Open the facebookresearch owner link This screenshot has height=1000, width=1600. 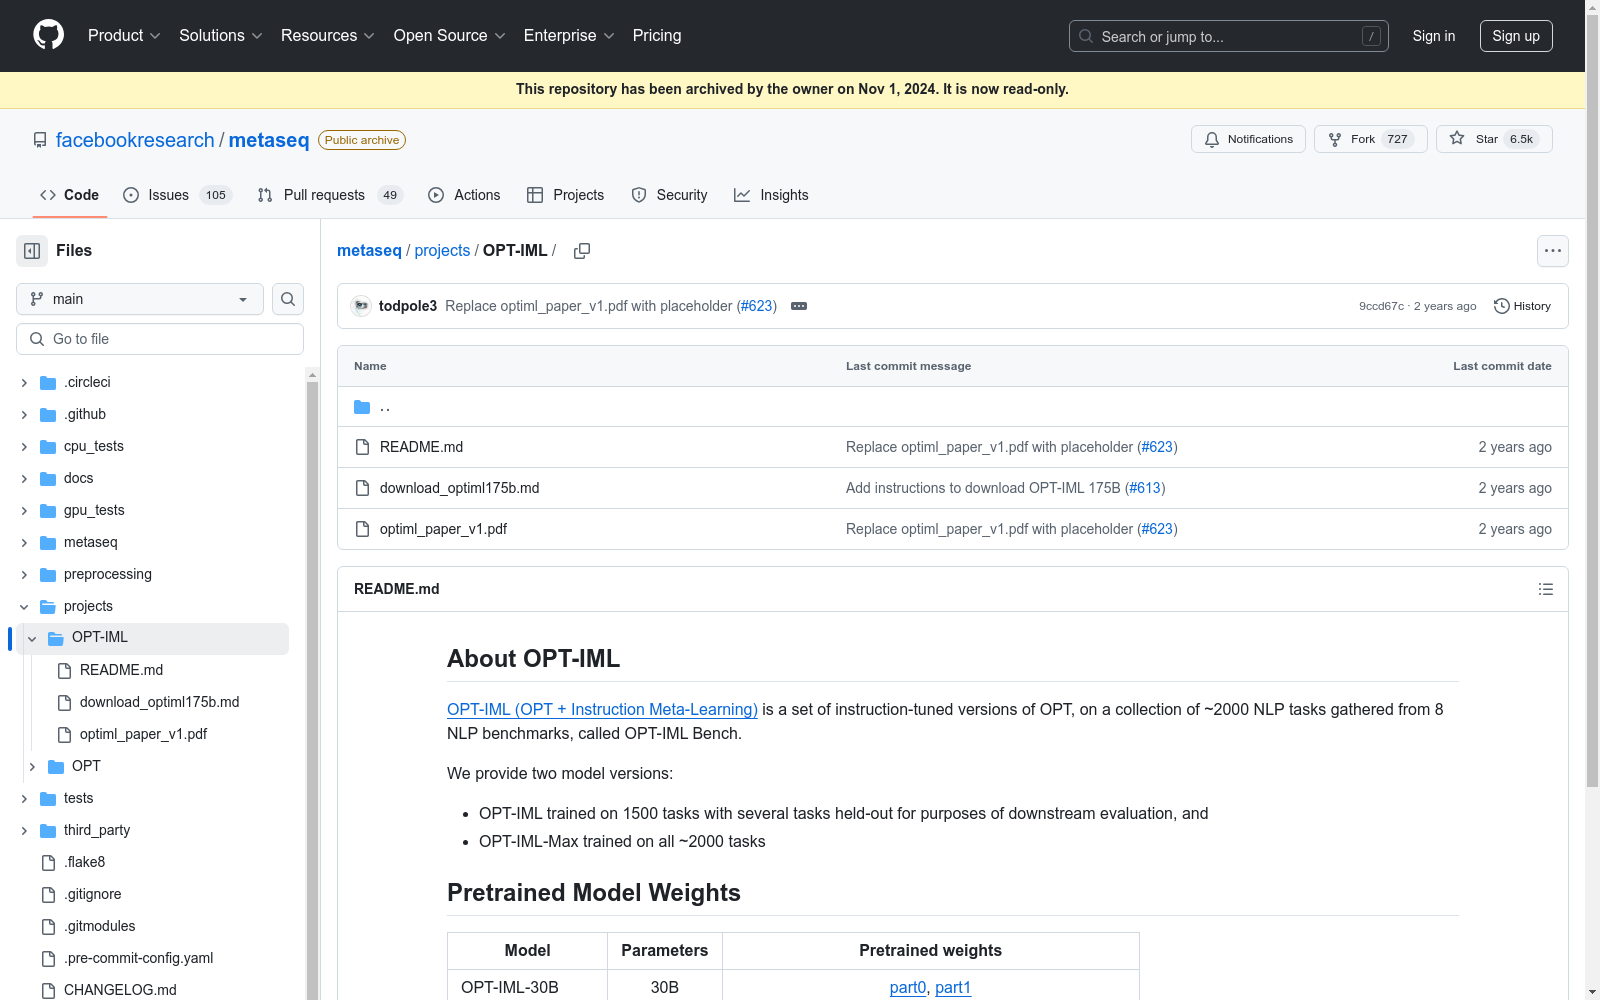pos(135,140)
